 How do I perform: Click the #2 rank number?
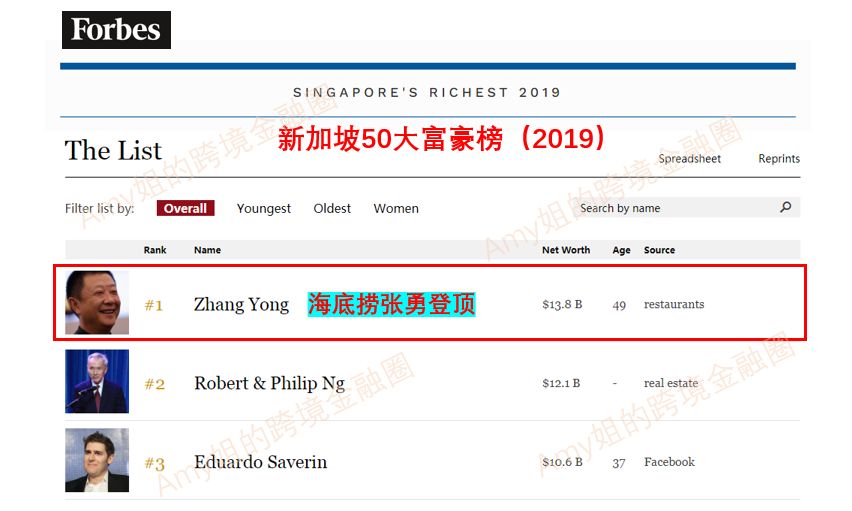pyautogui.click(x=155, y=384)
